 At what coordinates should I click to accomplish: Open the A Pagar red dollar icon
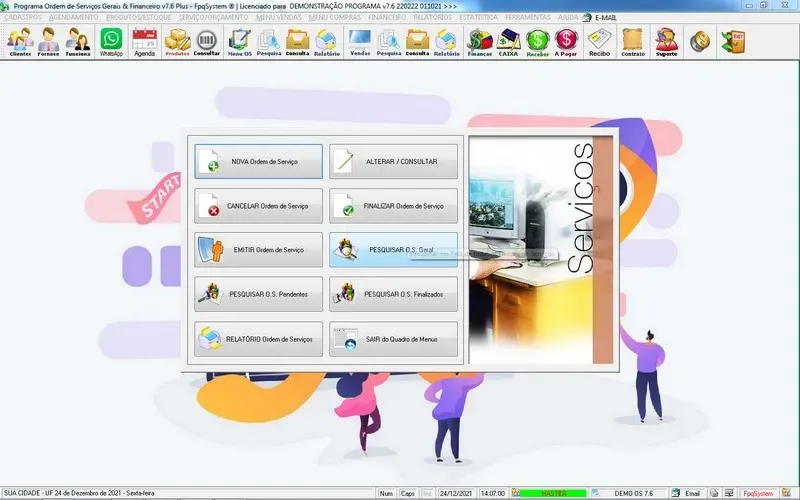point(568,42)
